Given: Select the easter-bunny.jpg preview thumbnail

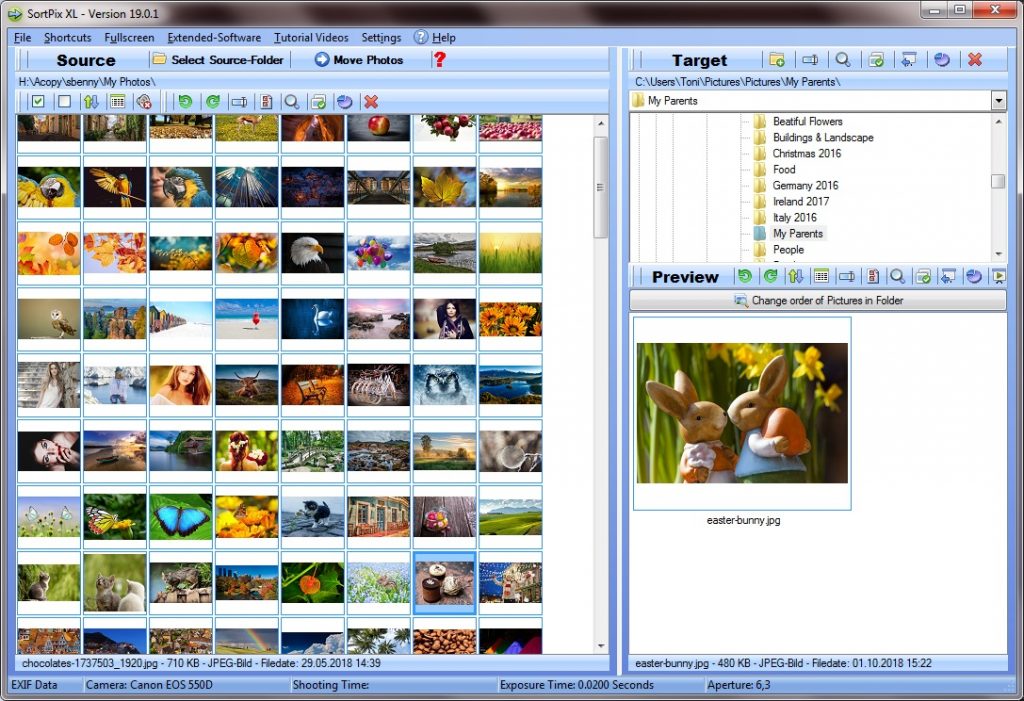Looking at the screenshot, I should coord(741,413).
